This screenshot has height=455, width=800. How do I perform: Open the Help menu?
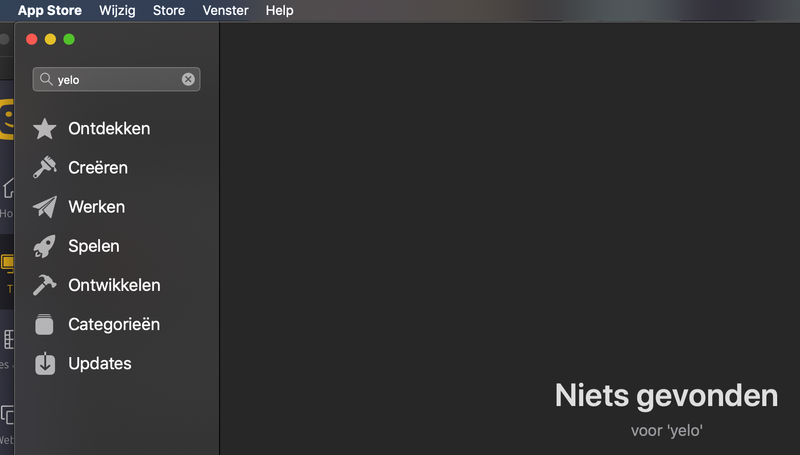[x=280, y=10]
